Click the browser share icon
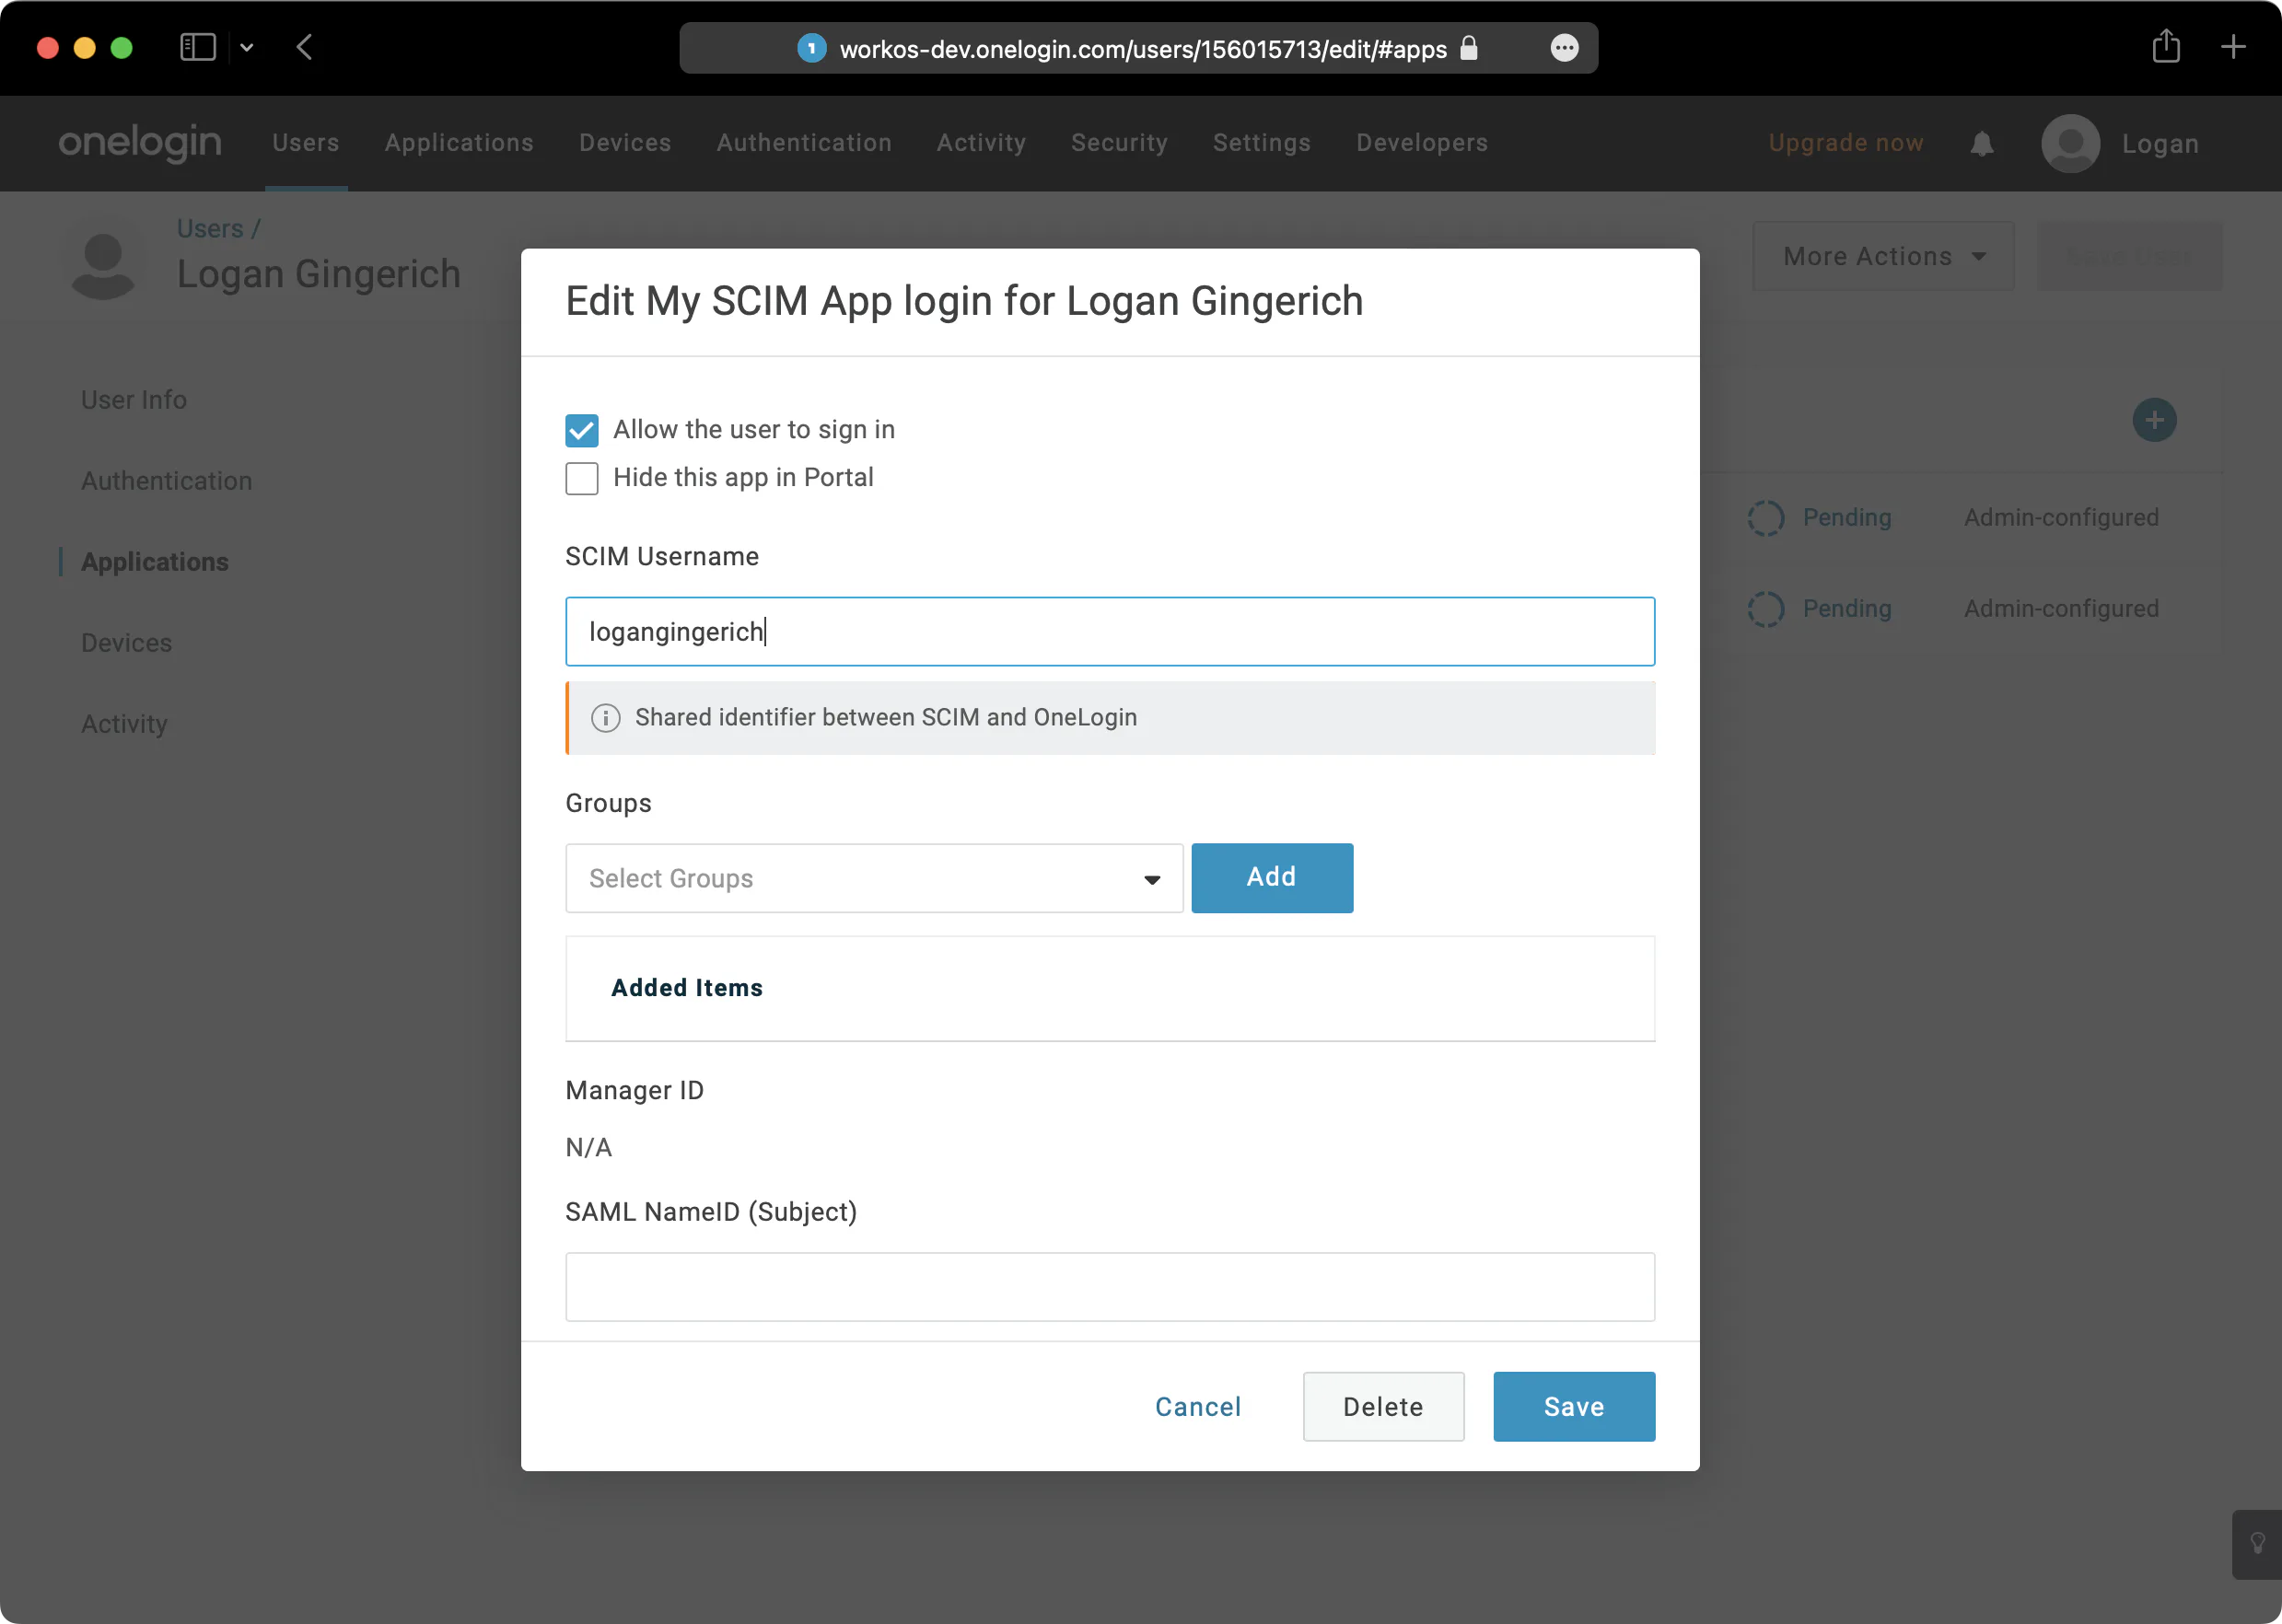 point(2166,46)
